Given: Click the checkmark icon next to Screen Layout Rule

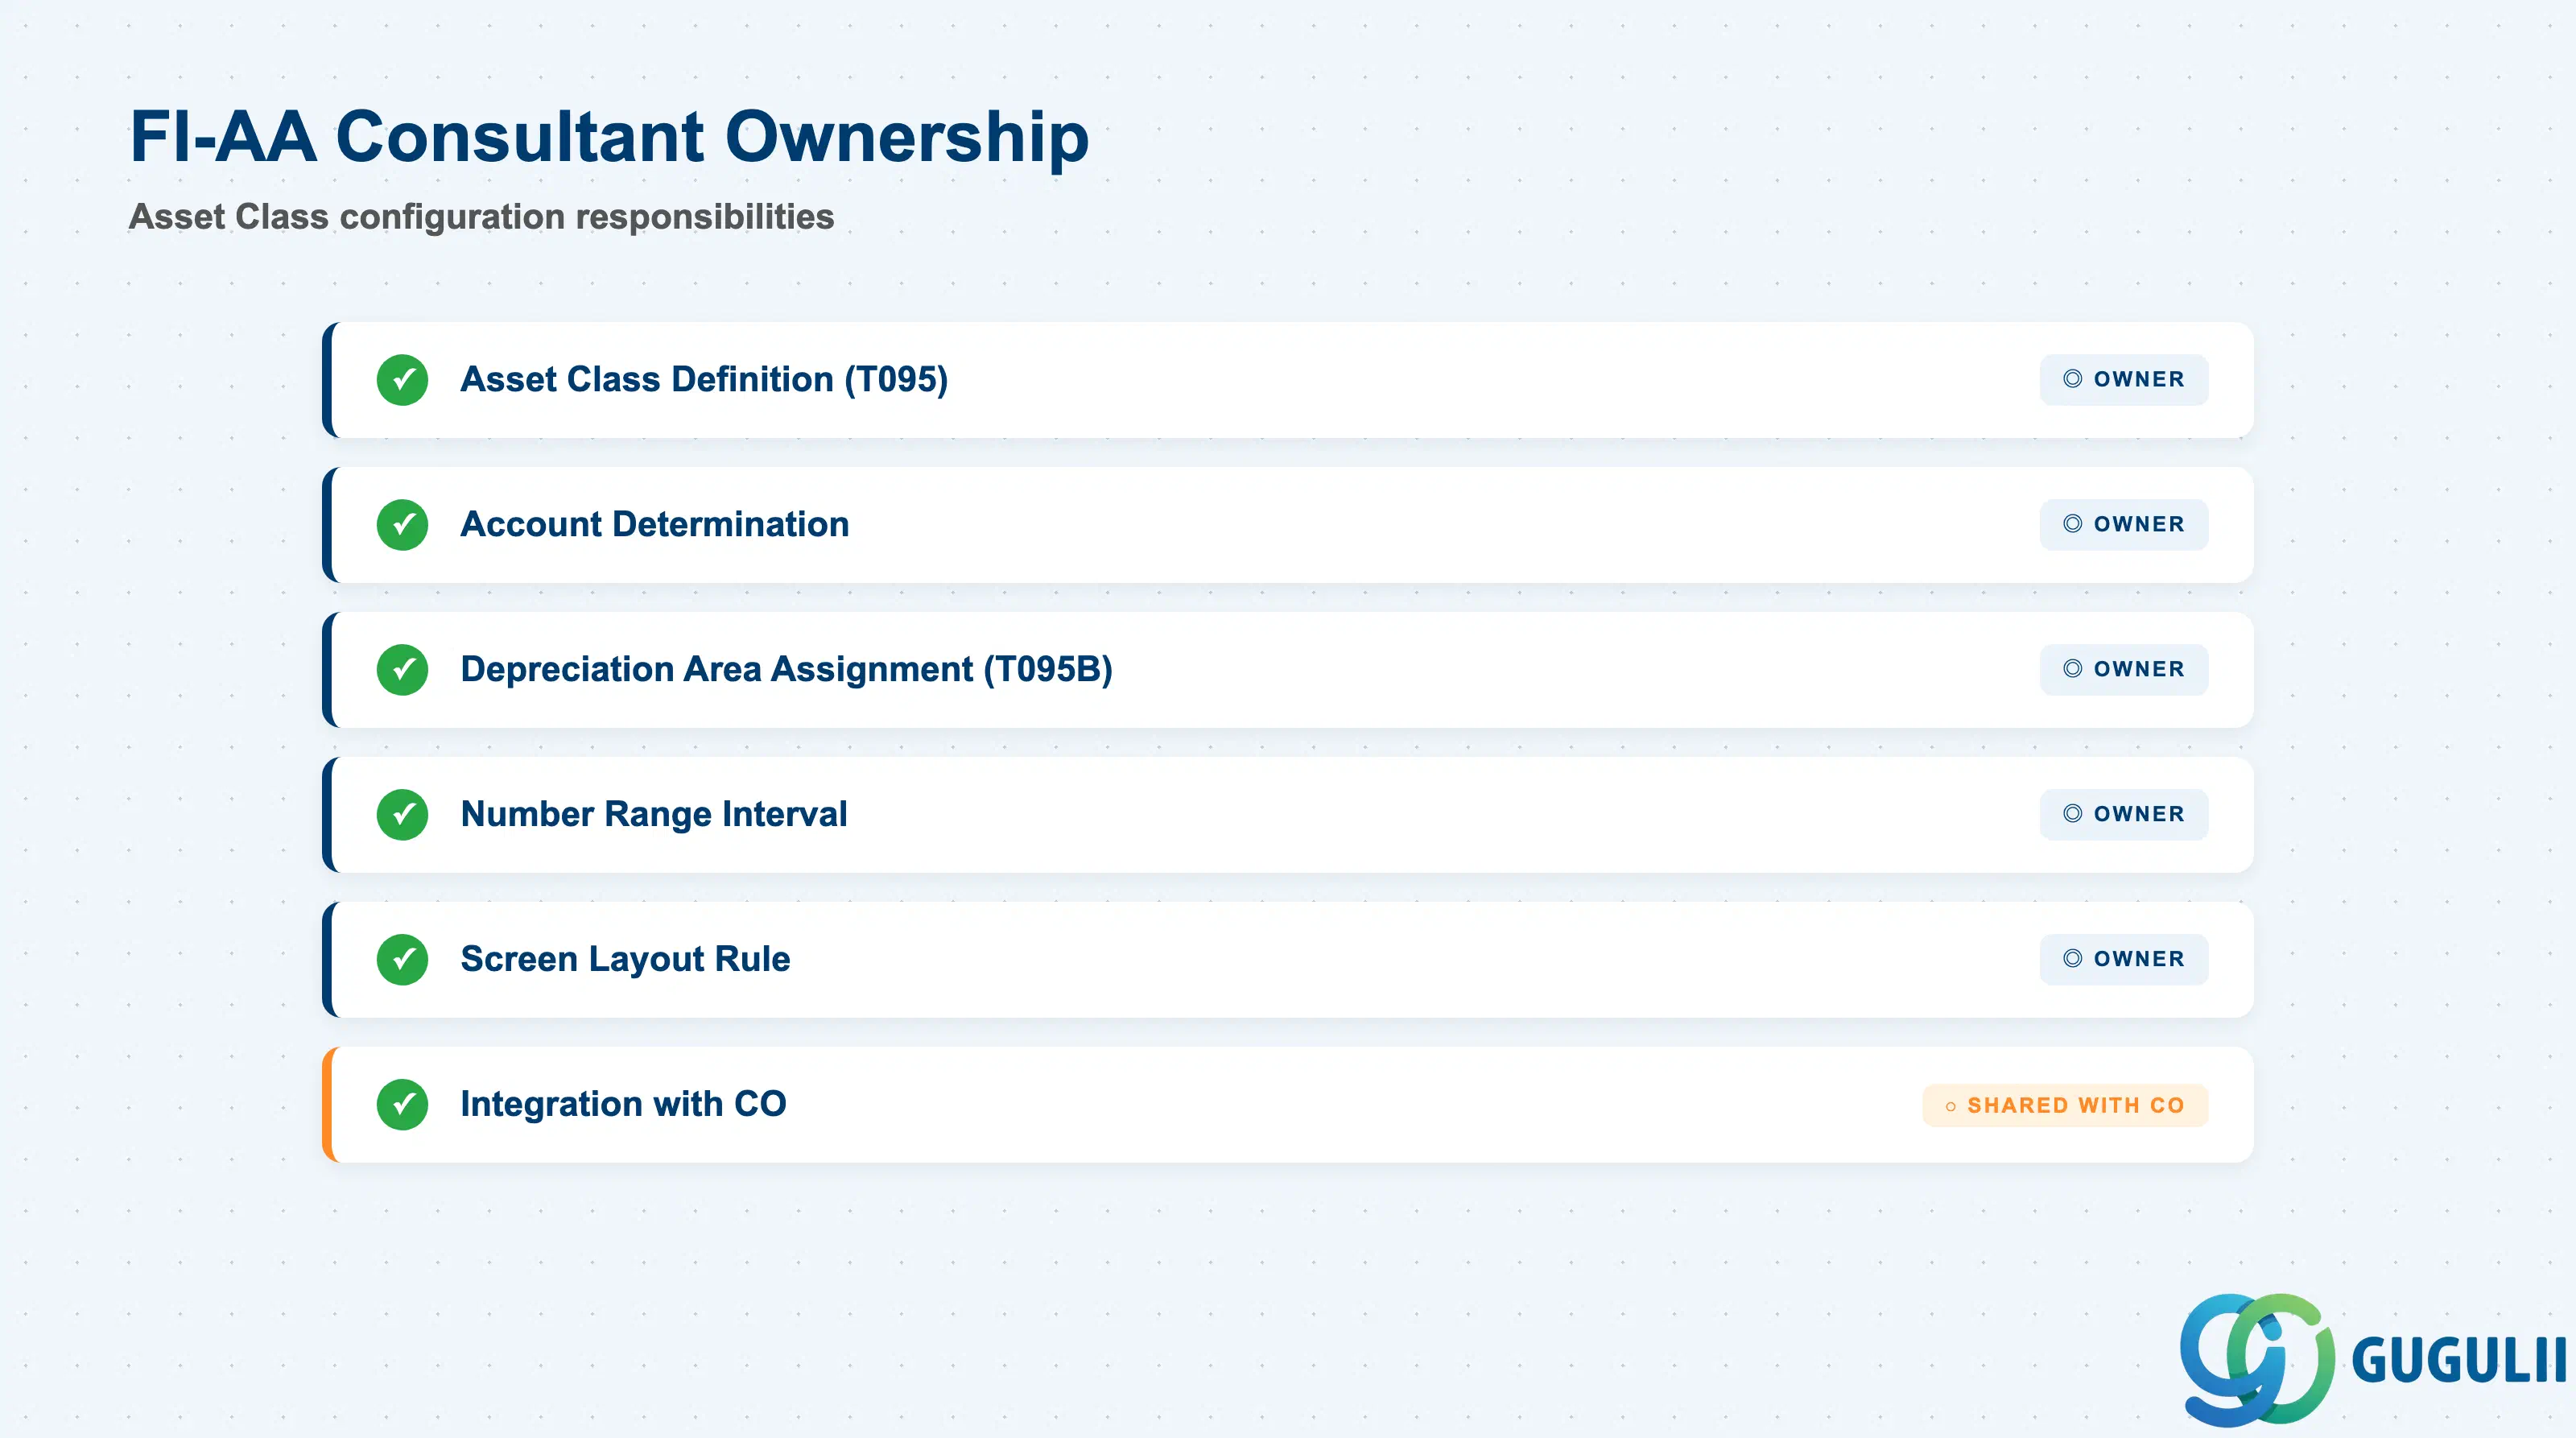Looking at the screenshot, I should click(402, 960).
